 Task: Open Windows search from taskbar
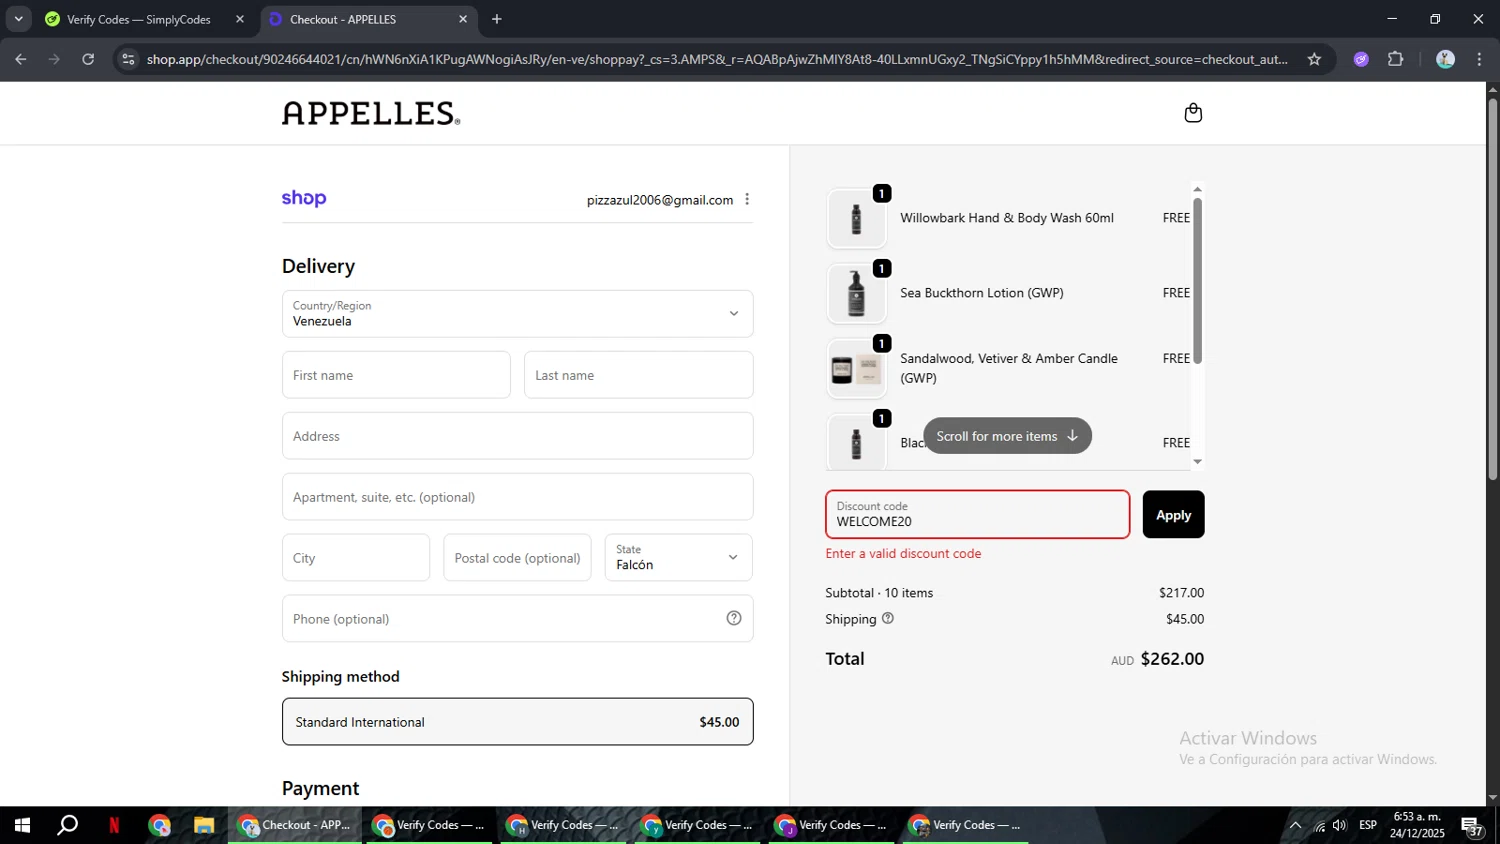68,825
